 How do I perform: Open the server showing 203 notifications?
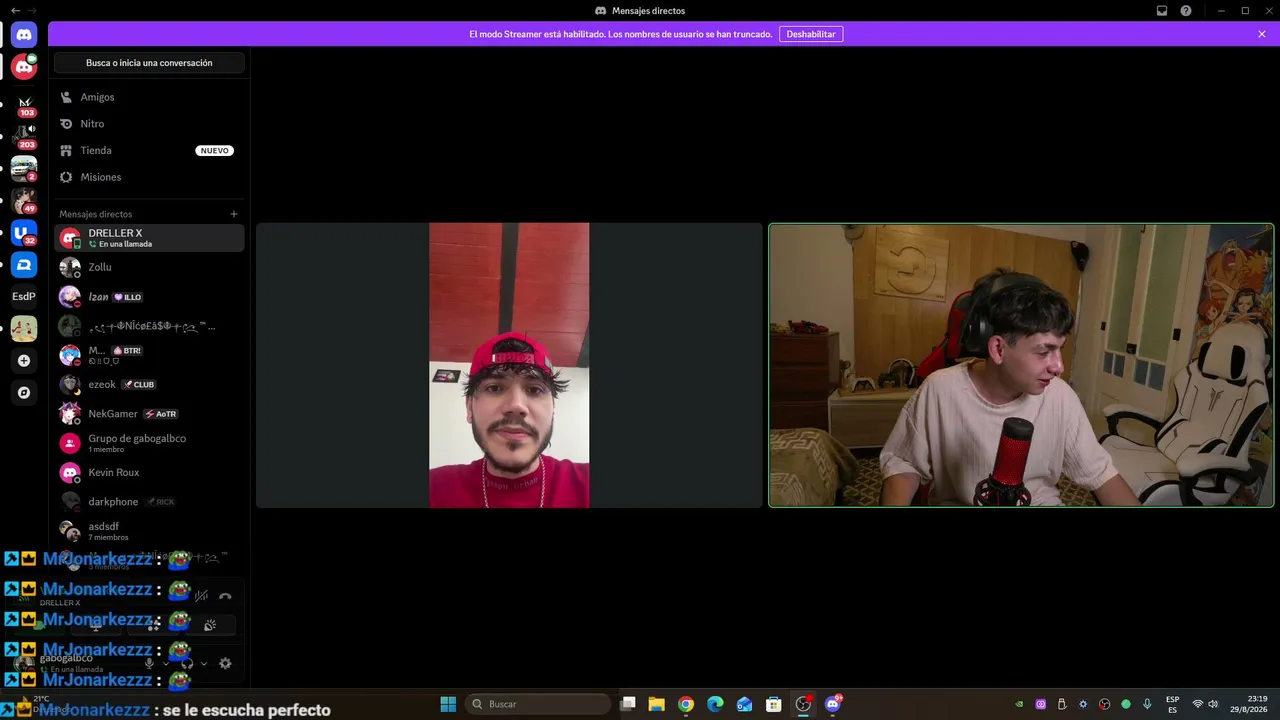click(x=24, y=136)
